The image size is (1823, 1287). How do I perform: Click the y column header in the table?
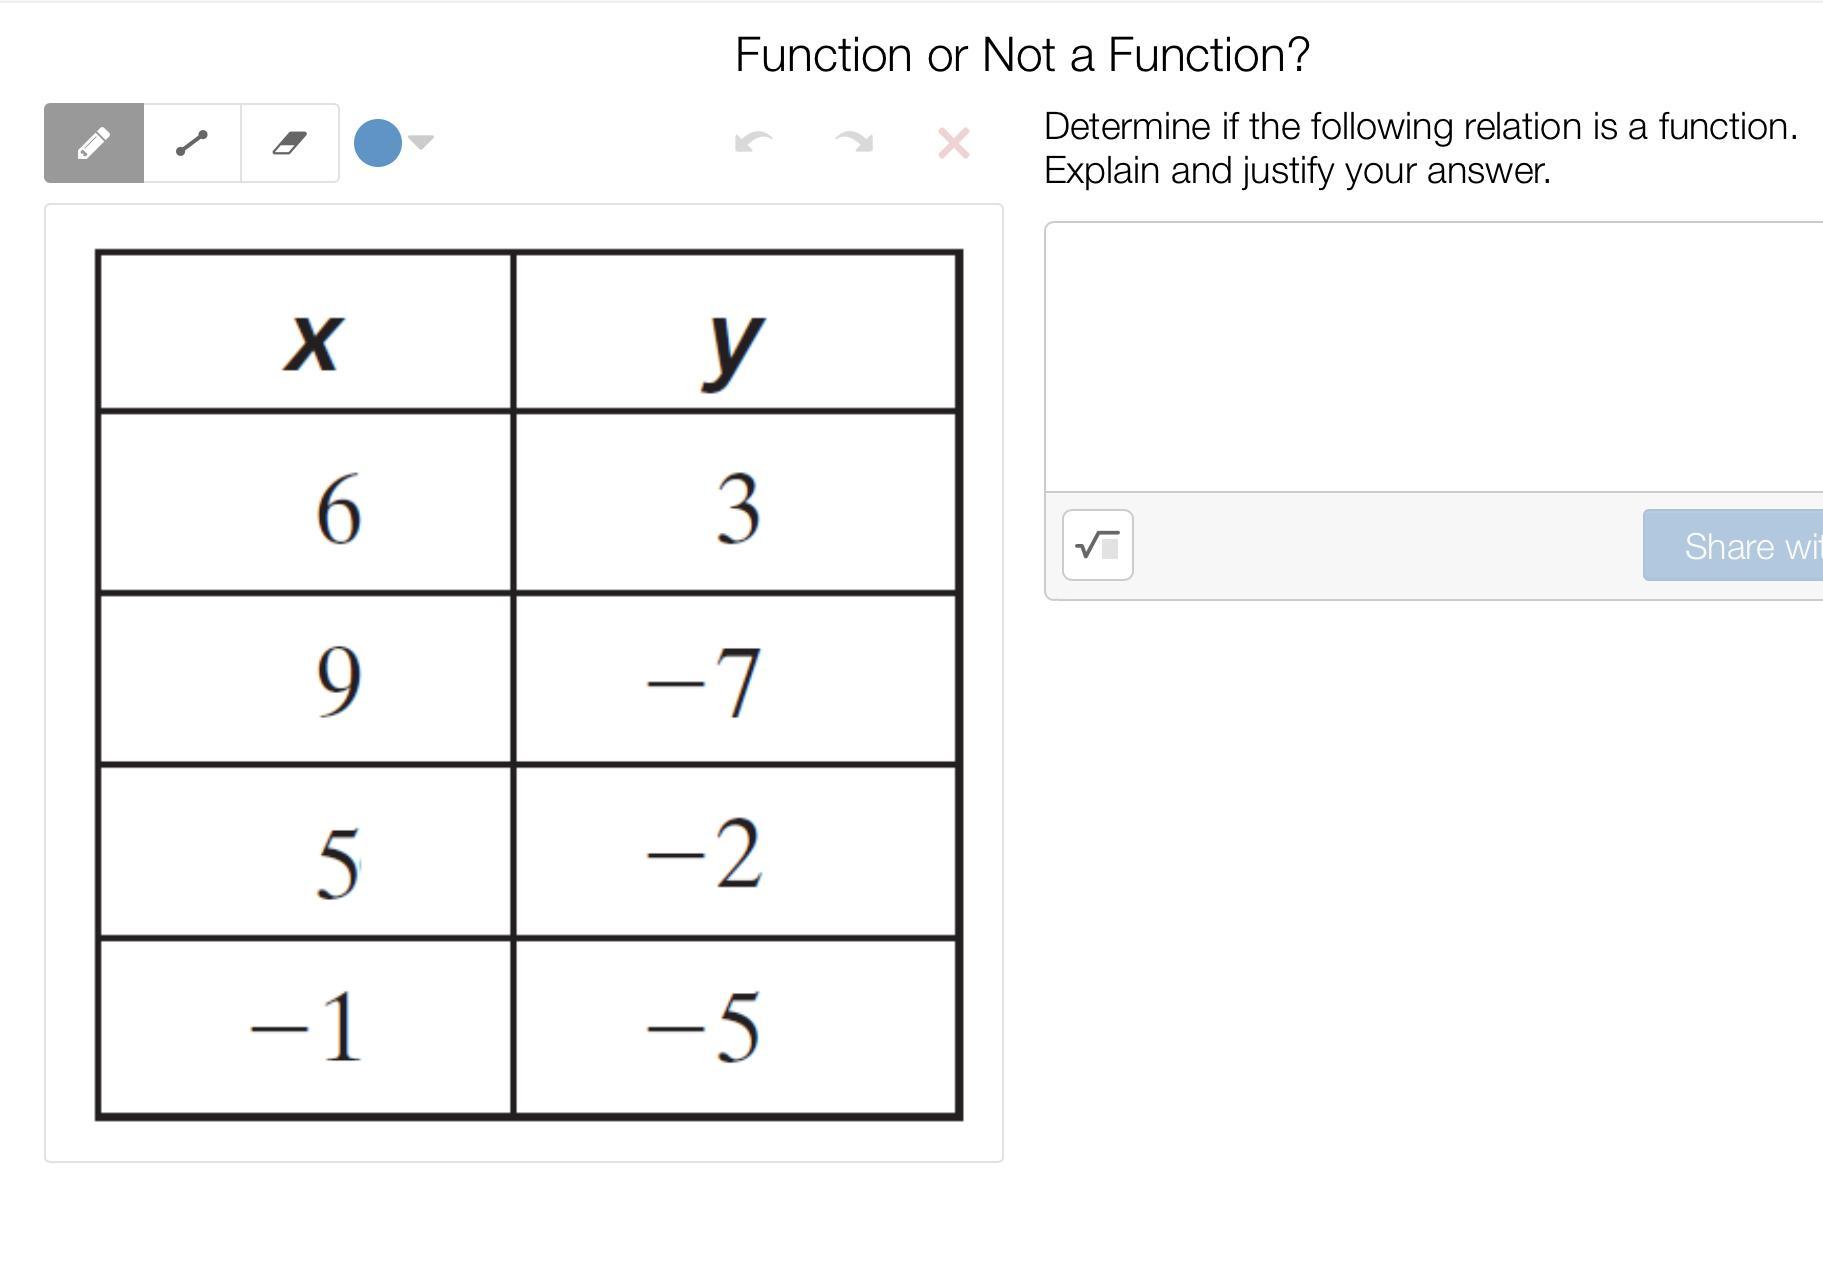pyautogui.click(x=734, y=342)
